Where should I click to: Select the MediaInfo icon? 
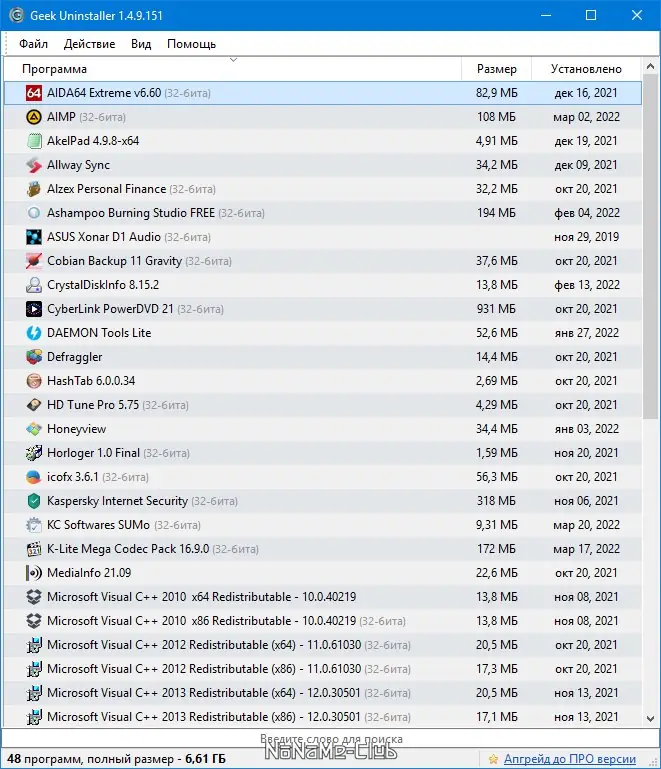coord(34,573)
